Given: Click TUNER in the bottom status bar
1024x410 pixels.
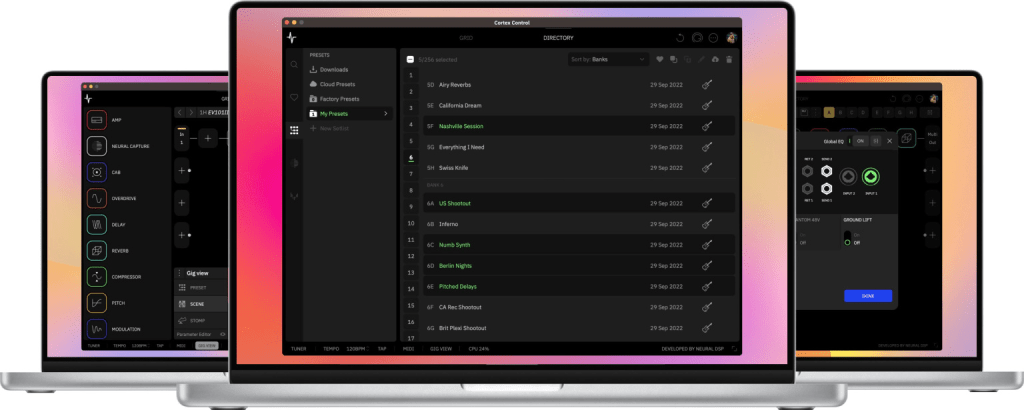Looking at the screenshot, I should pos(298,349).
